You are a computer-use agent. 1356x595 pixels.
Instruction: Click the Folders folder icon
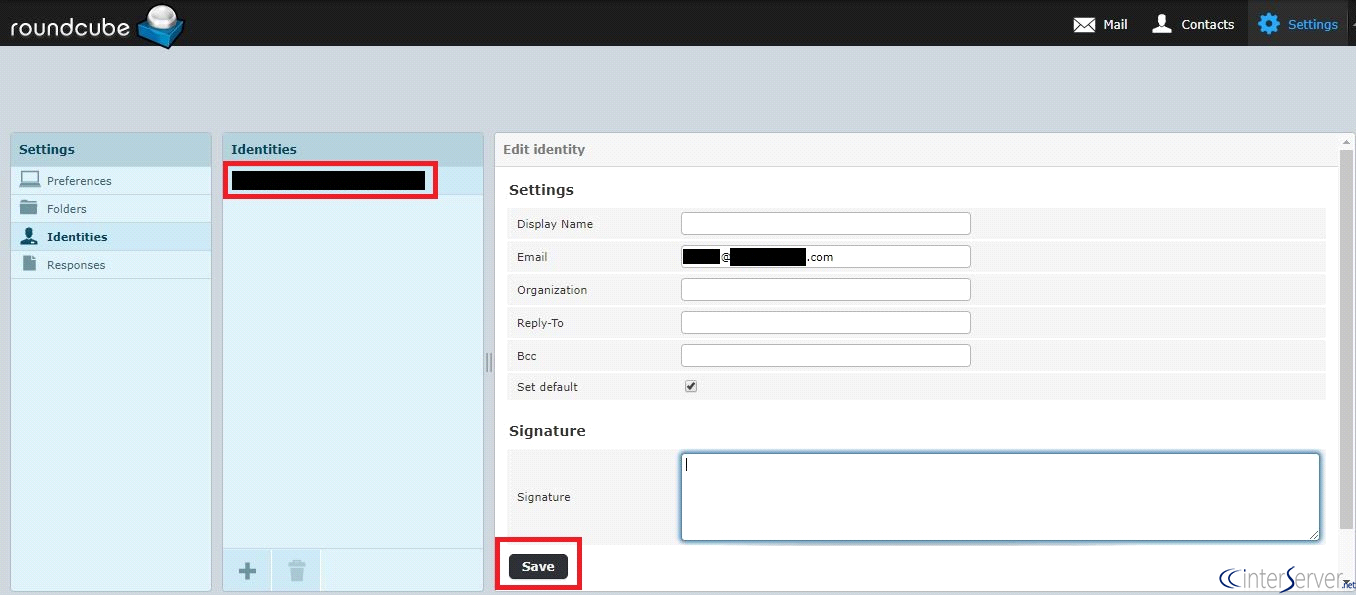coord(29,208)
